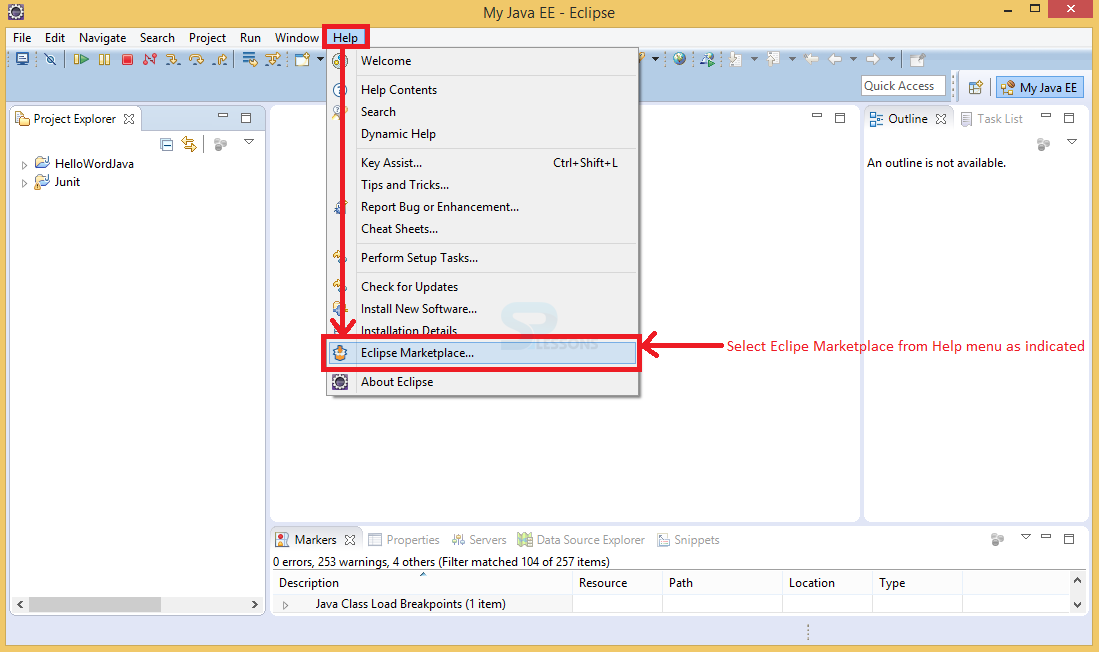
Task: Open the Project Explorer view menu triangle
Action: click(249, 142)
